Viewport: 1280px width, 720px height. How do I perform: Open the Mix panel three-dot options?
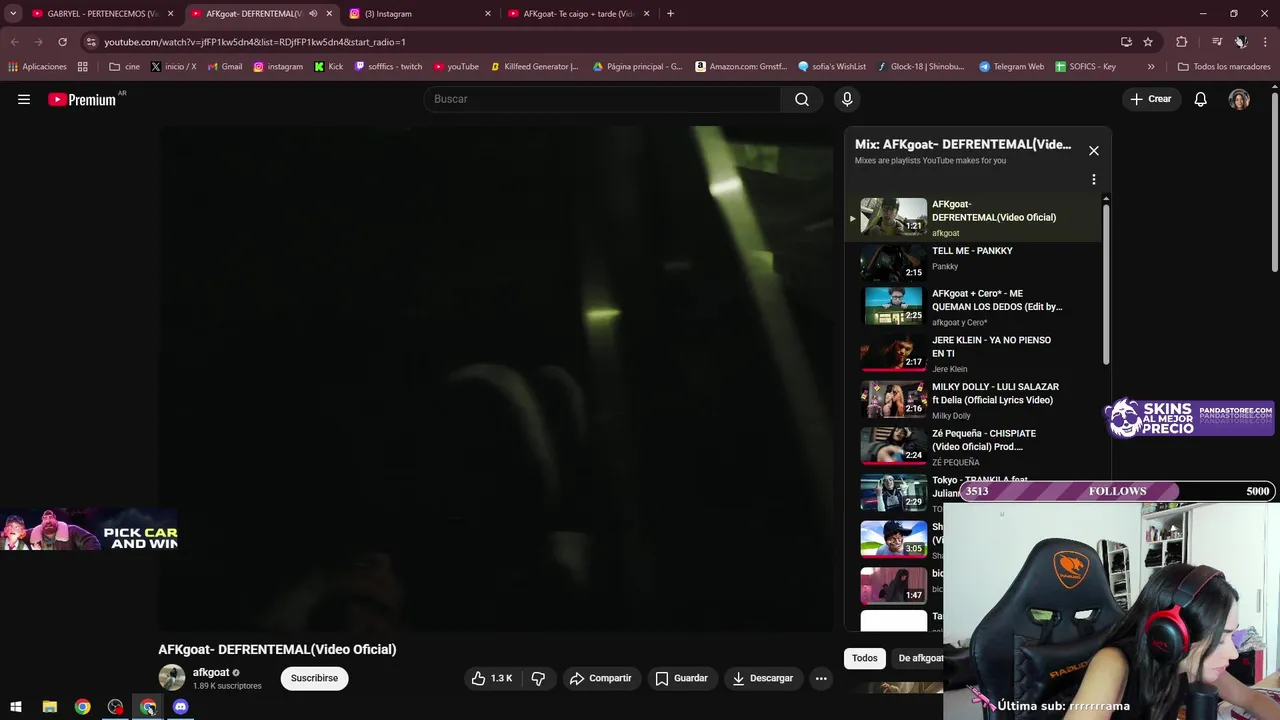tap(1094, 180)
